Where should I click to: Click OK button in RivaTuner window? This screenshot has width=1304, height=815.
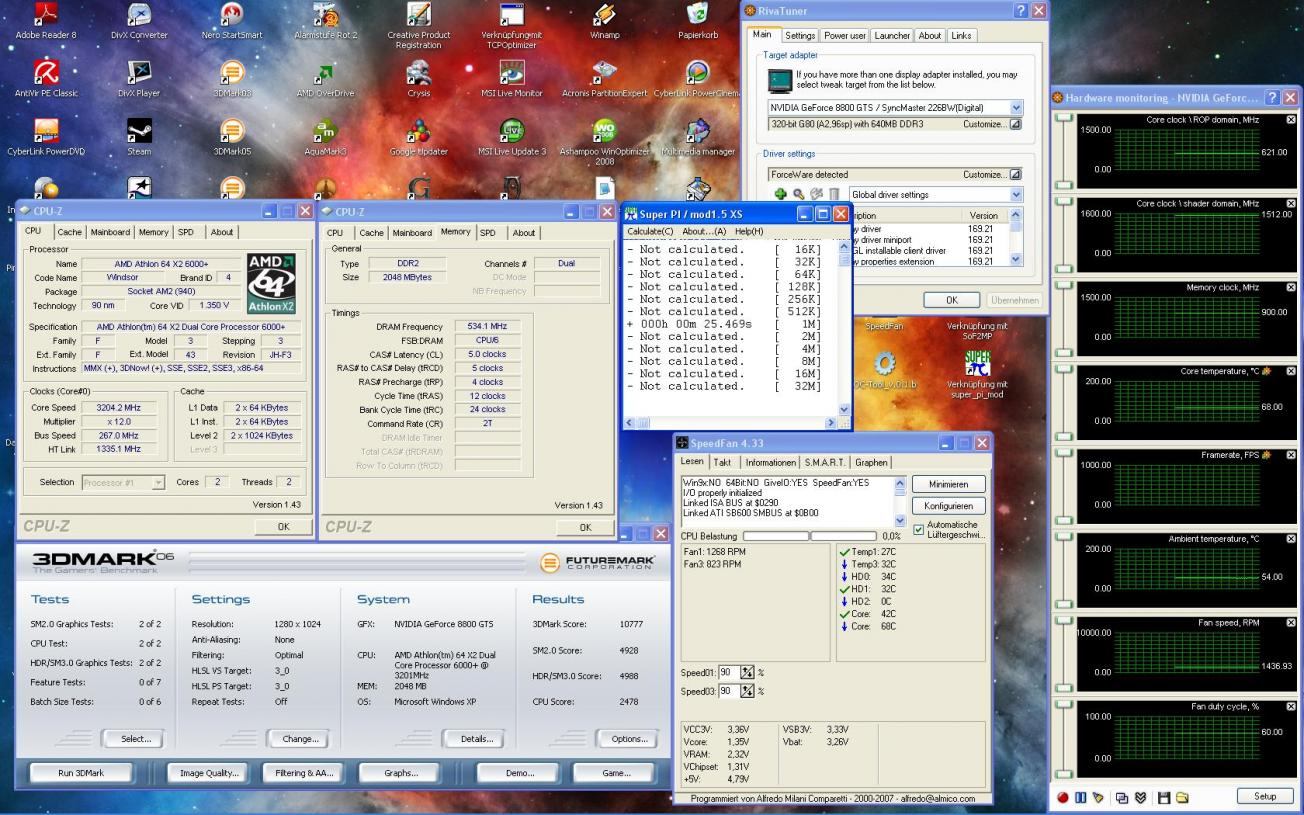[951, 300]
